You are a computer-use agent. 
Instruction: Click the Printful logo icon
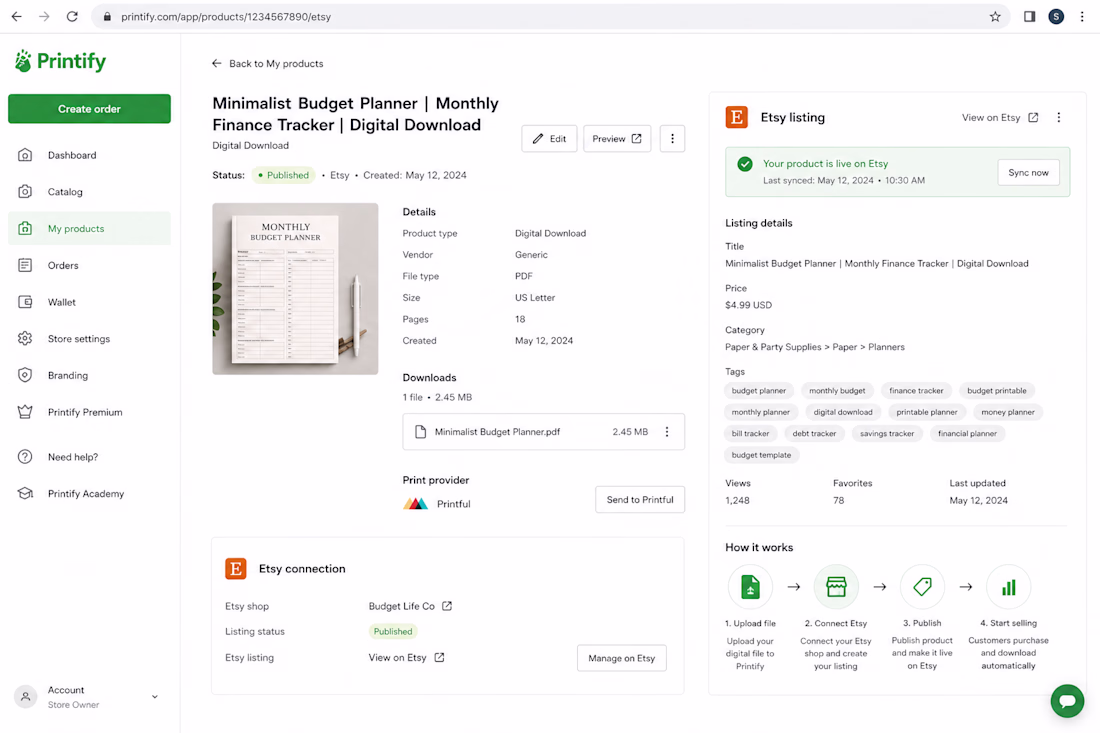[x=415, y=504]
